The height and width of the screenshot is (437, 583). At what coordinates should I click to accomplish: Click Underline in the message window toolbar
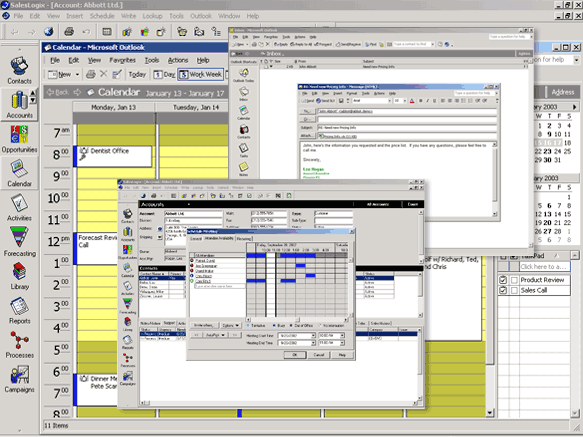click(434, 101)
